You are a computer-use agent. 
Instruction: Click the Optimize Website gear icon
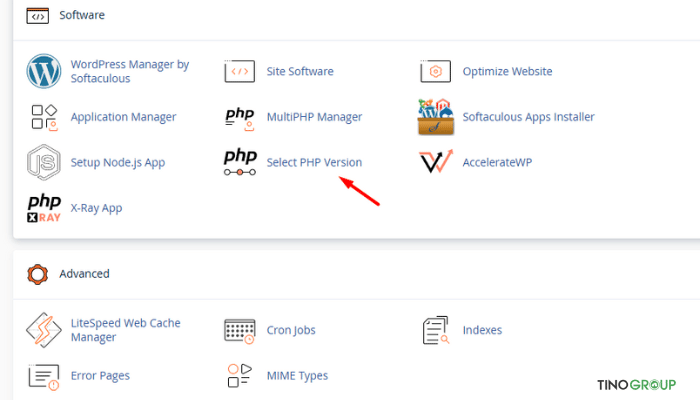point(435,71)
